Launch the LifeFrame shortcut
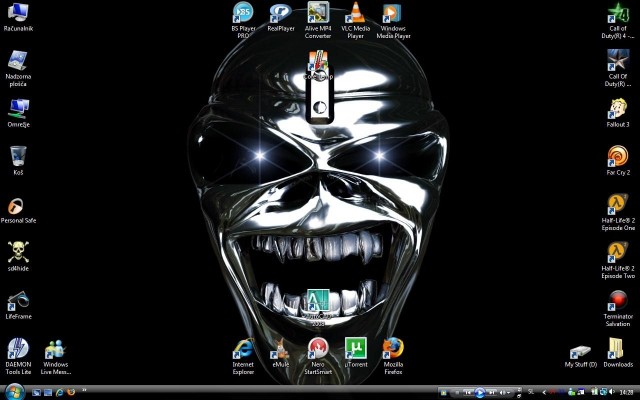Viewport: 640px width, 400px height. (x=18, y=305)
